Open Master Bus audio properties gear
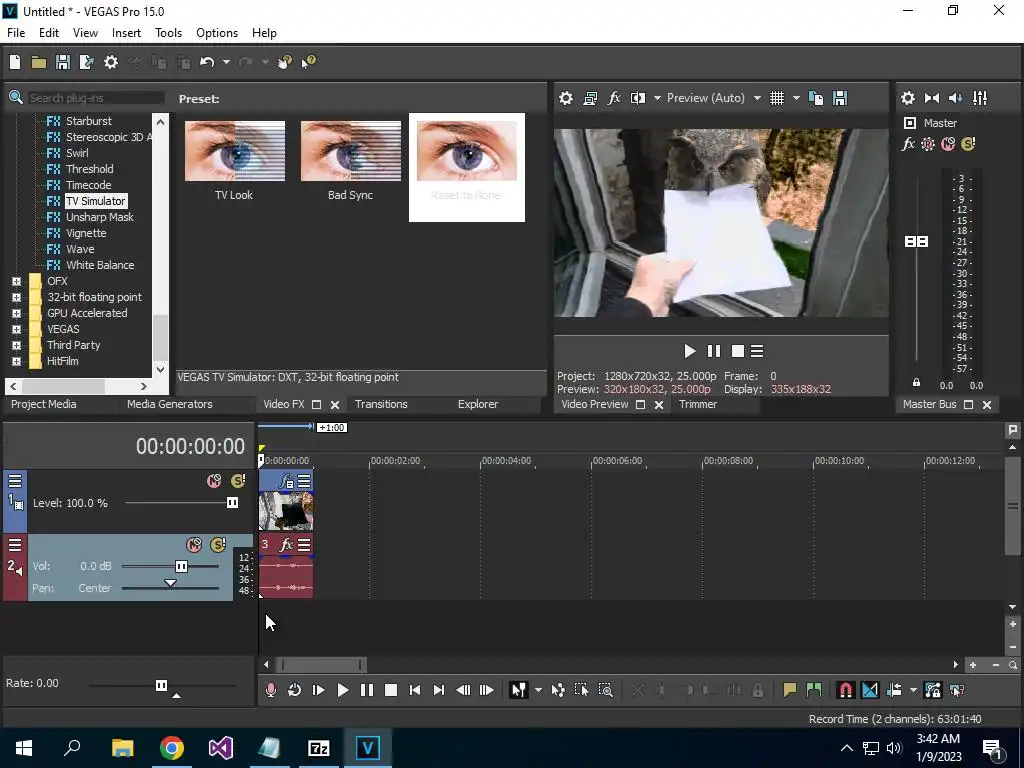 pos(908,98)
